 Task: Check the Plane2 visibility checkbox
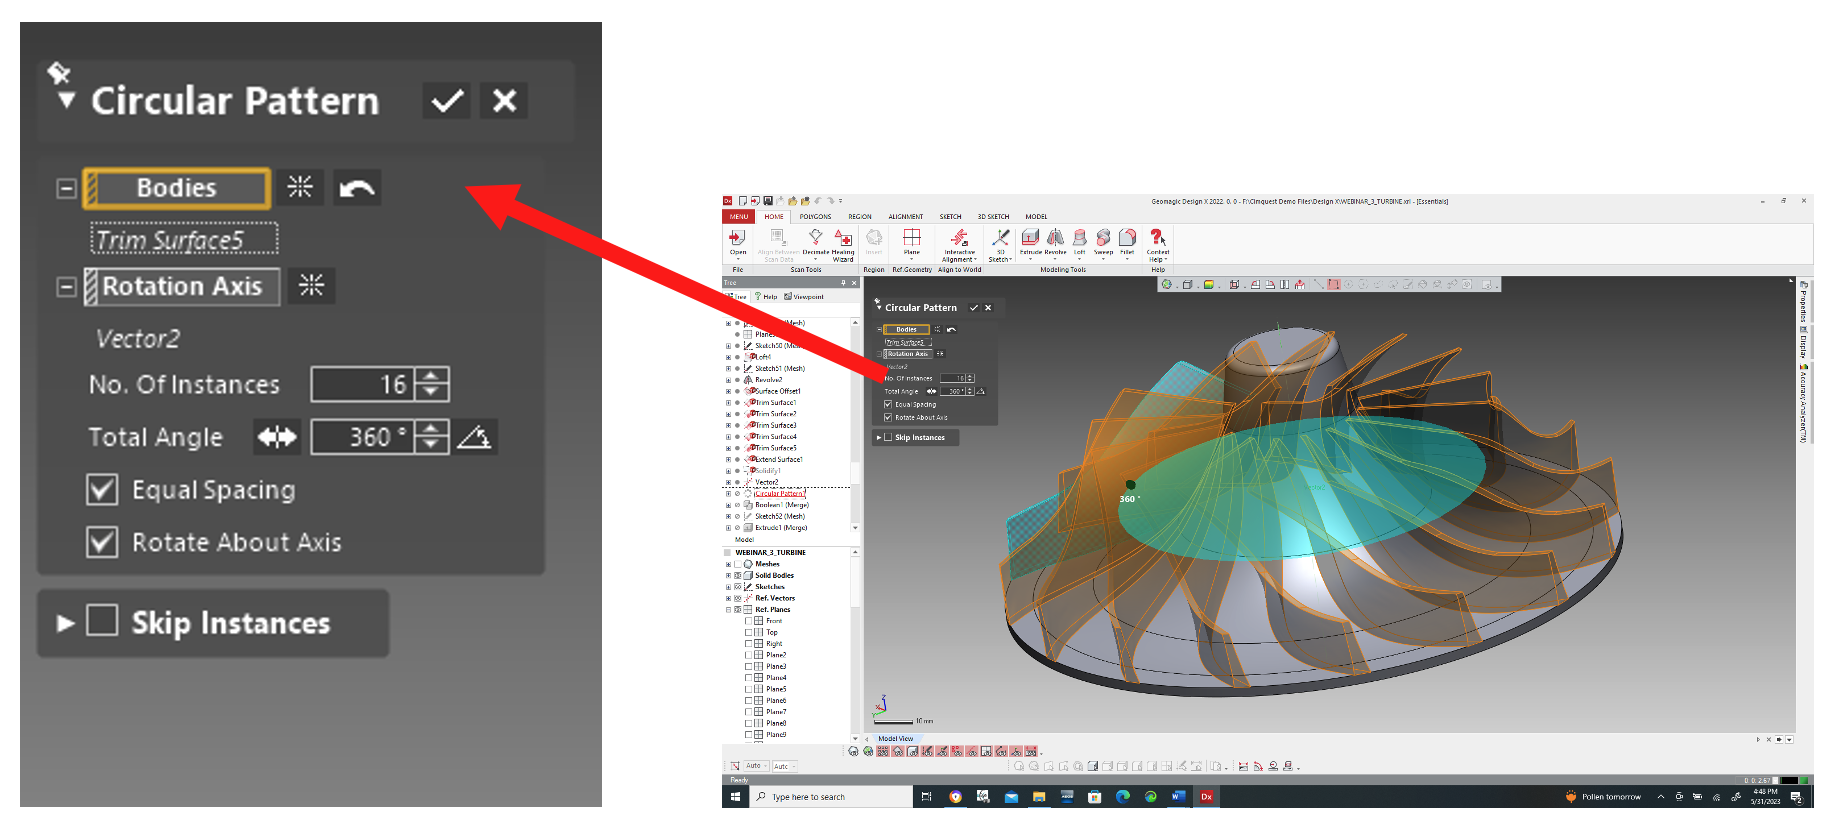coord(748,655)
